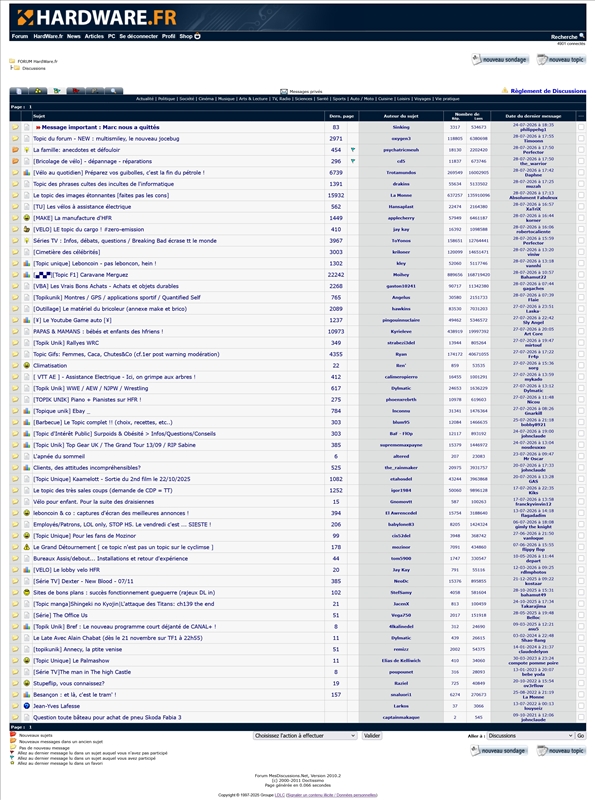Open last page 15932 of images étonnantes
This screenshot has height=800, width=595.
pyautogui.click(x=336, y=195)
